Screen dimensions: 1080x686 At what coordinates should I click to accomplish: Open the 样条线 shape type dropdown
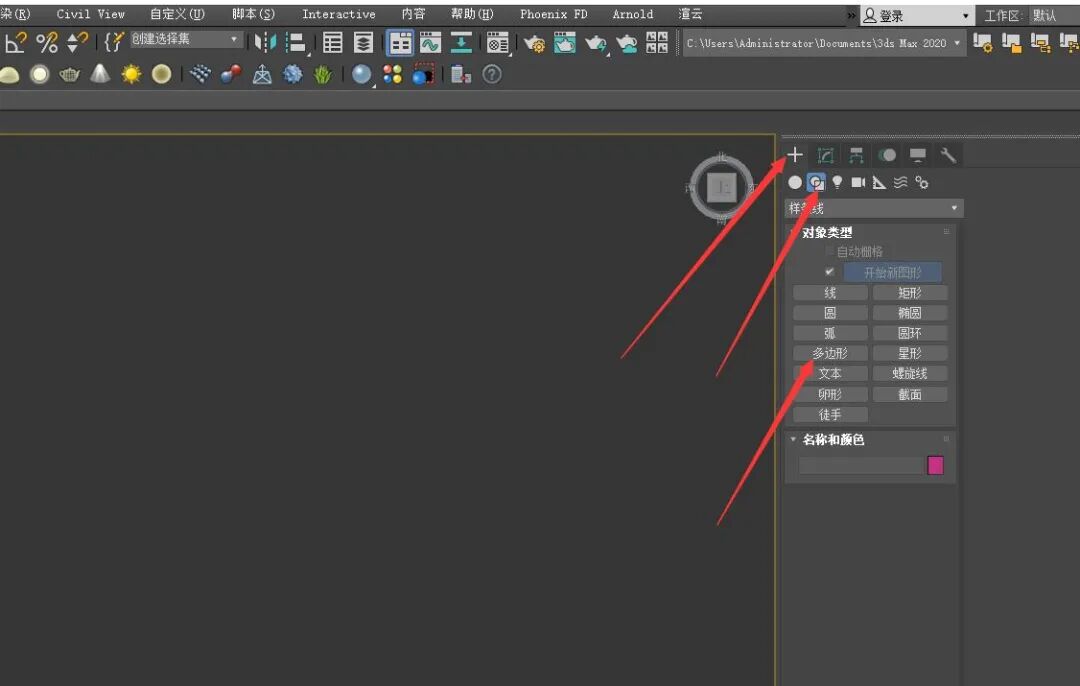(x=874, y=208)
